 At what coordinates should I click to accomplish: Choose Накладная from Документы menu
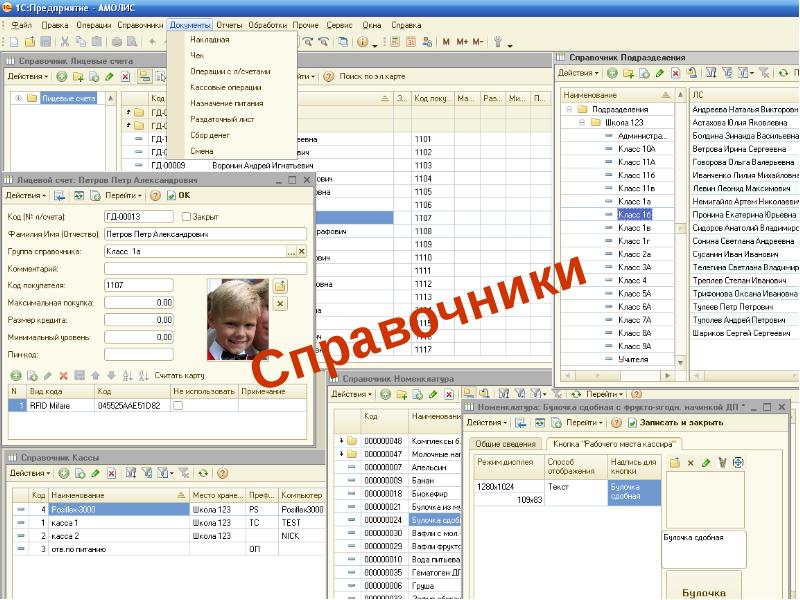(x=210, y=40)
